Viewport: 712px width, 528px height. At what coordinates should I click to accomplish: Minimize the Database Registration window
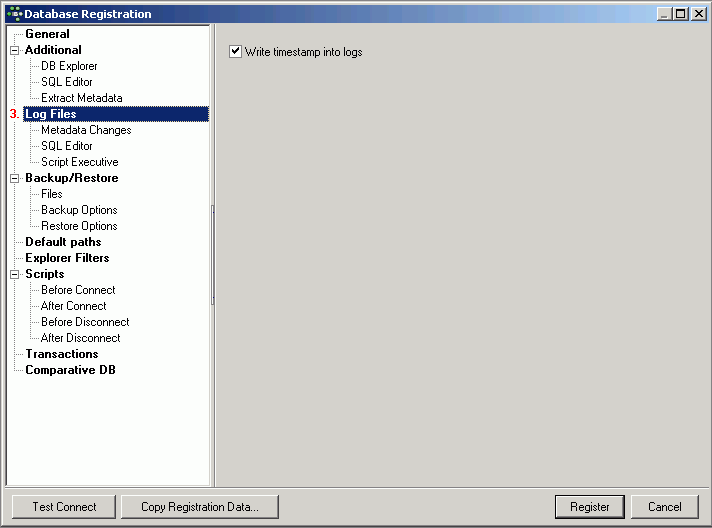(x=664, y=14)
